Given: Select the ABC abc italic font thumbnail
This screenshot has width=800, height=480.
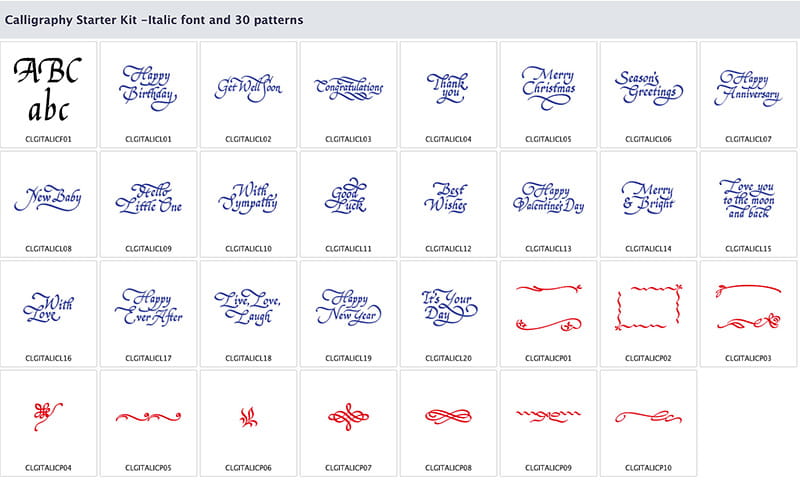Looking at the screenshot, I should [48, 88].
